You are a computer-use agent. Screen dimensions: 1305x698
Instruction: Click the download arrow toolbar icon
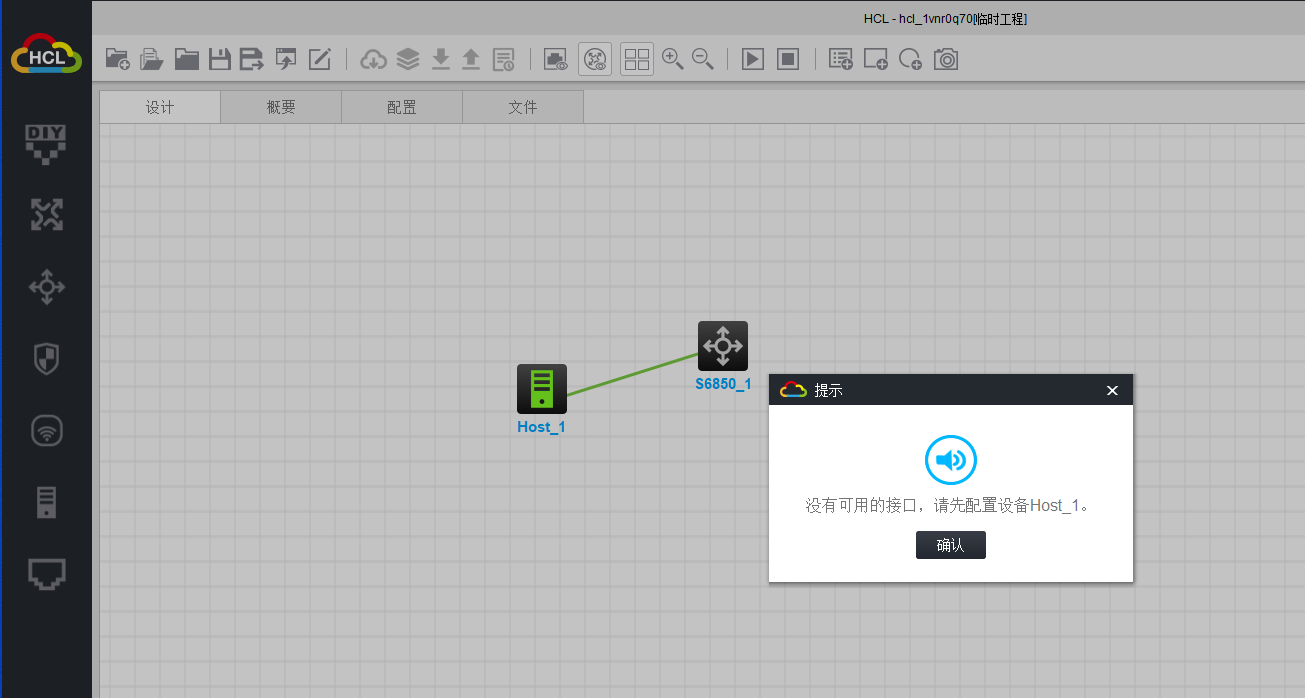pyautogui.click(x=440, y=59)
